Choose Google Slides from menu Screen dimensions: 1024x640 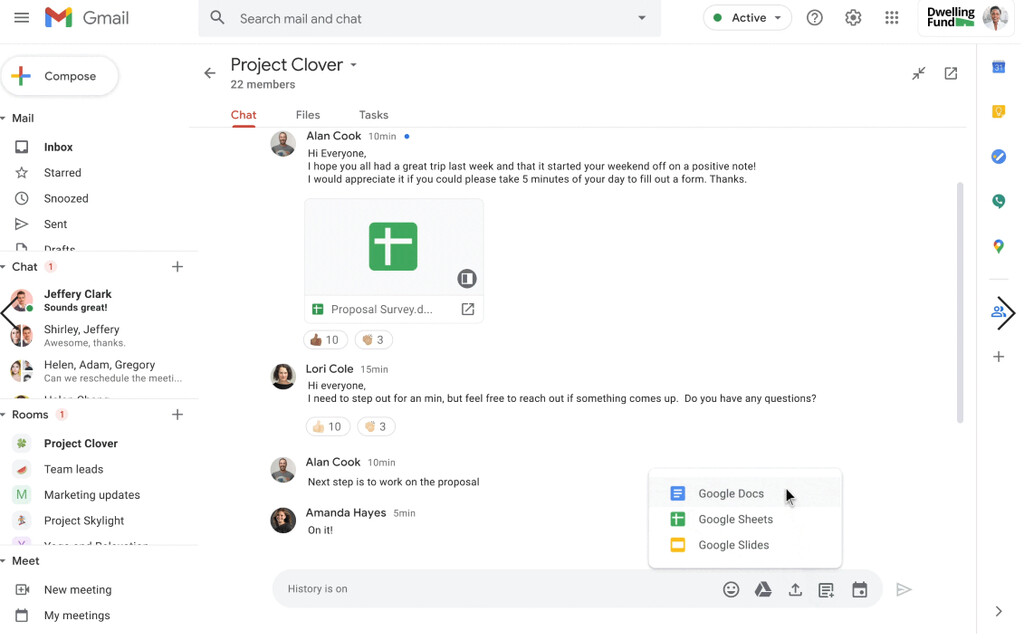(x=745, y=545)
